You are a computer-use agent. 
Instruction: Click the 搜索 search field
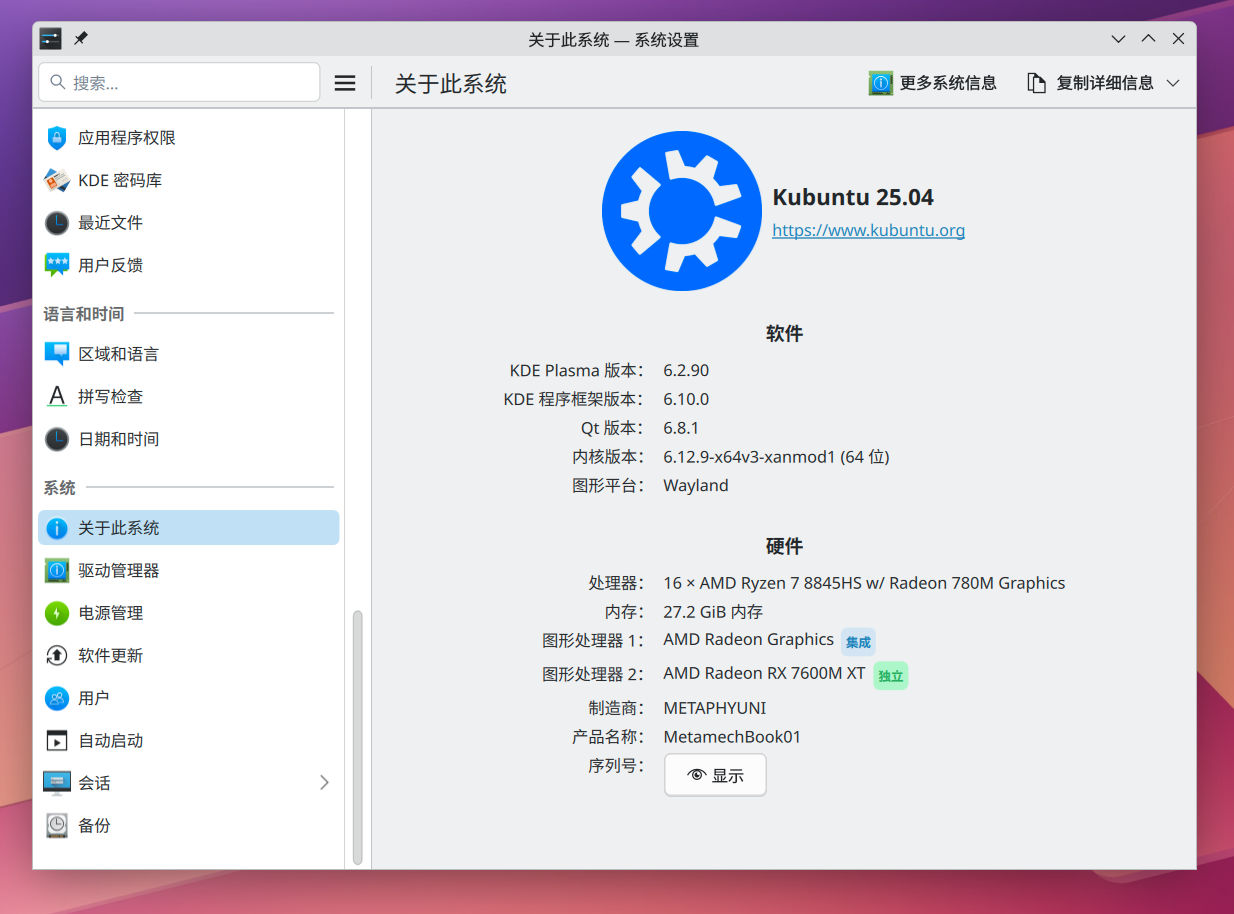(x=179, y=83)
